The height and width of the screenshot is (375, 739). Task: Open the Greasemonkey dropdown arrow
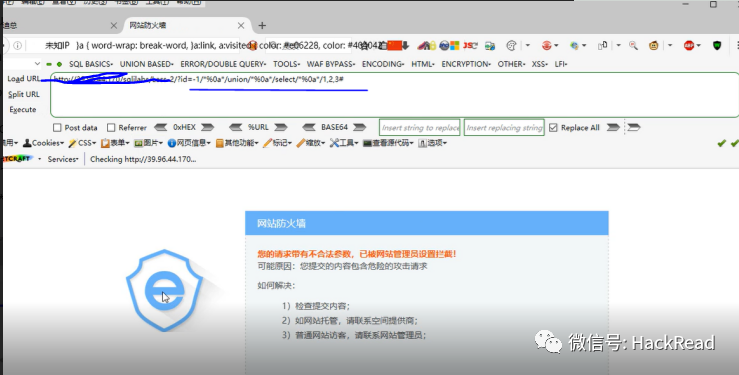[x=670, y=46]
